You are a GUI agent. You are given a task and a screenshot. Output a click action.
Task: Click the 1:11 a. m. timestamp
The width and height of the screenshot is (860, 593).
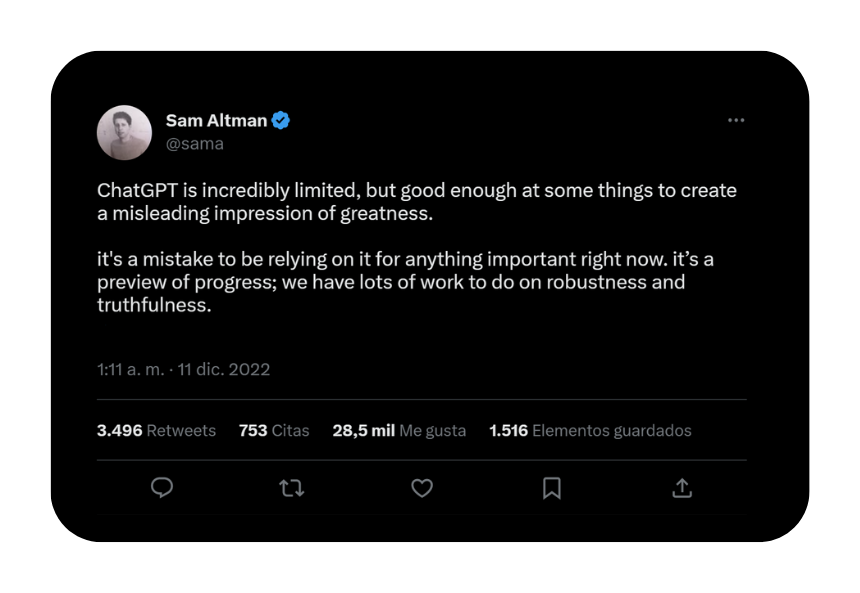pyautogui.click(x=131, y=369)
